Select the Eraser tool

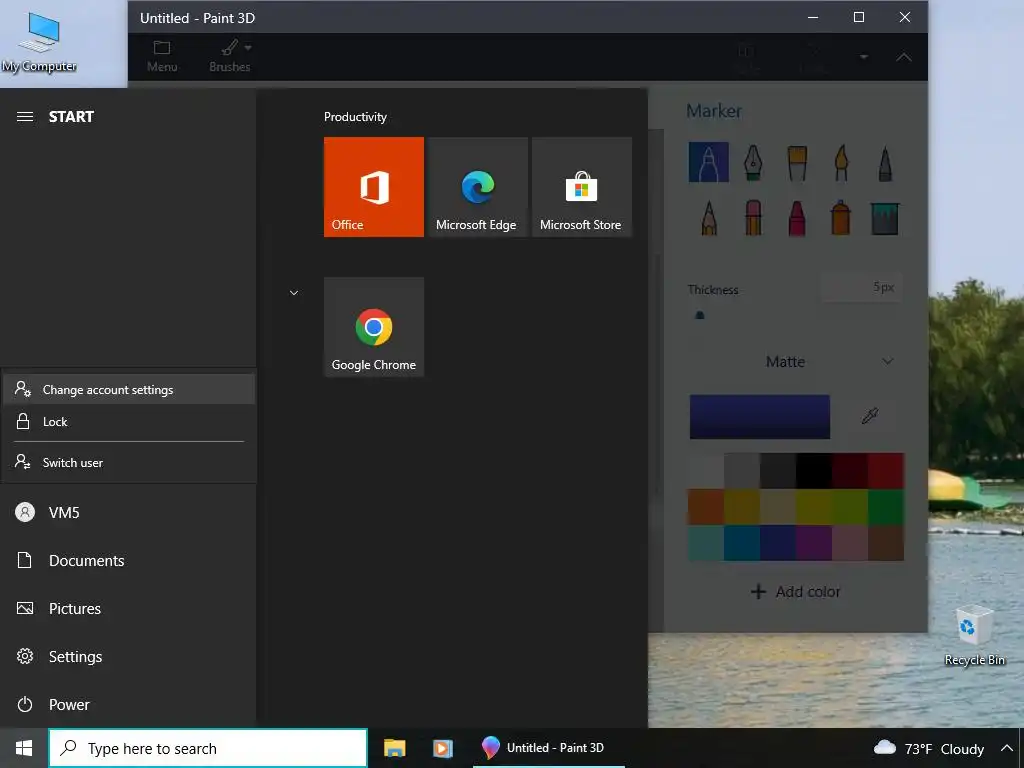[x=753, y=217]
